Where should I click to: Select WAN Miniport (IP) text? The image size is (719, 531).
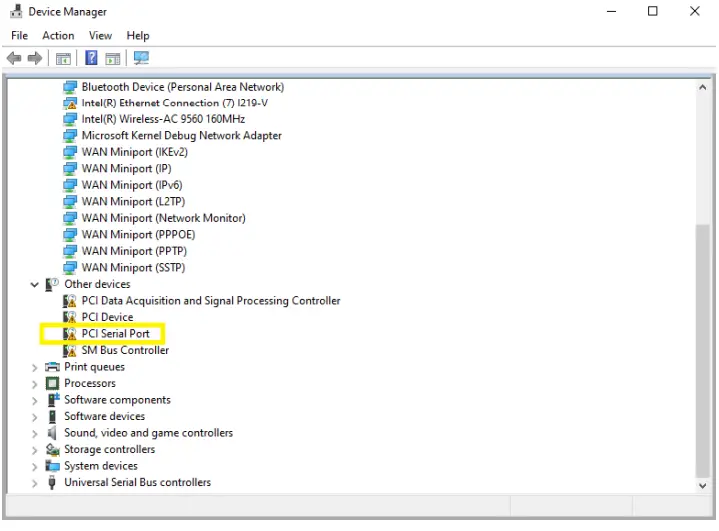pos(127,168)
